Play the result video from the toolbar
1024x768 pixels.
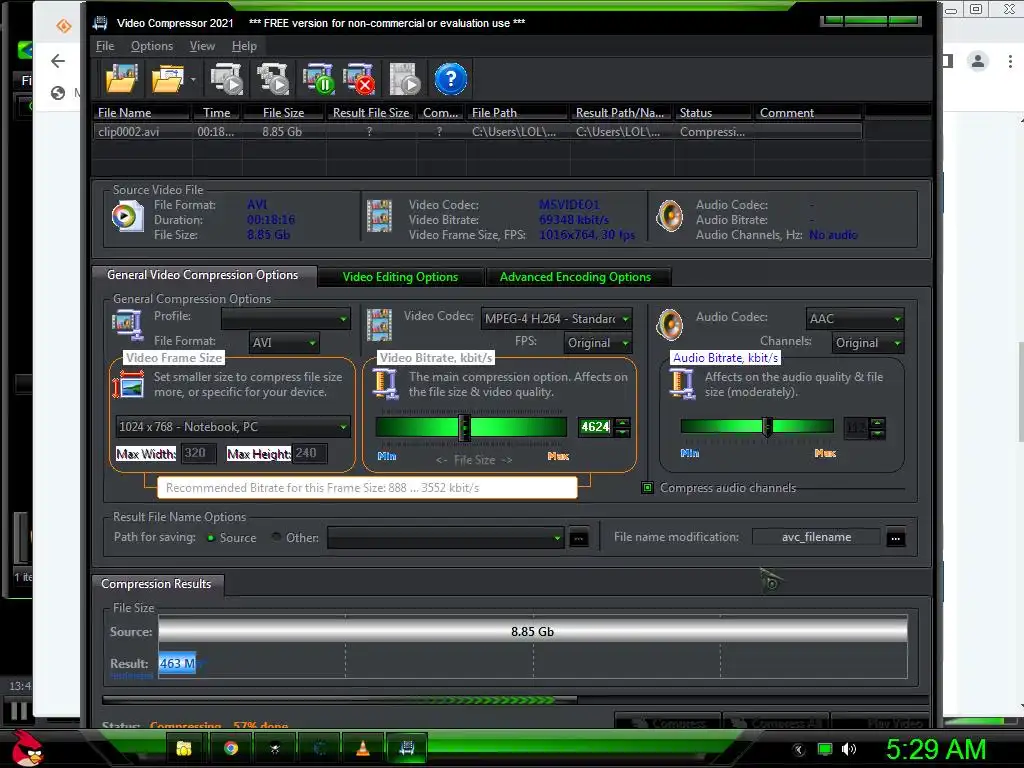(x=405, y=79)
